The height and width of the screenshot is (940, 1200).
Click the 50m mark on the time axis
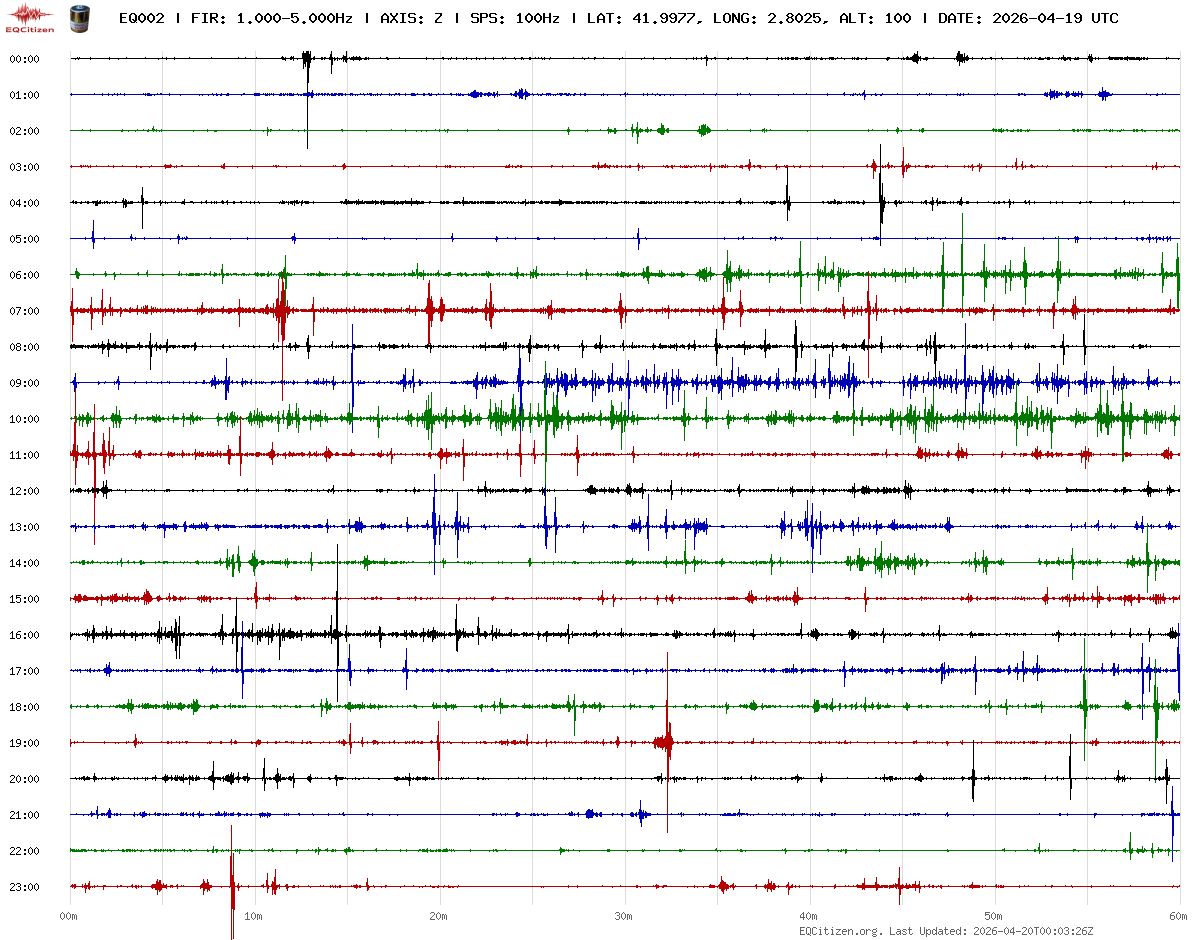(x=993, y=916)
